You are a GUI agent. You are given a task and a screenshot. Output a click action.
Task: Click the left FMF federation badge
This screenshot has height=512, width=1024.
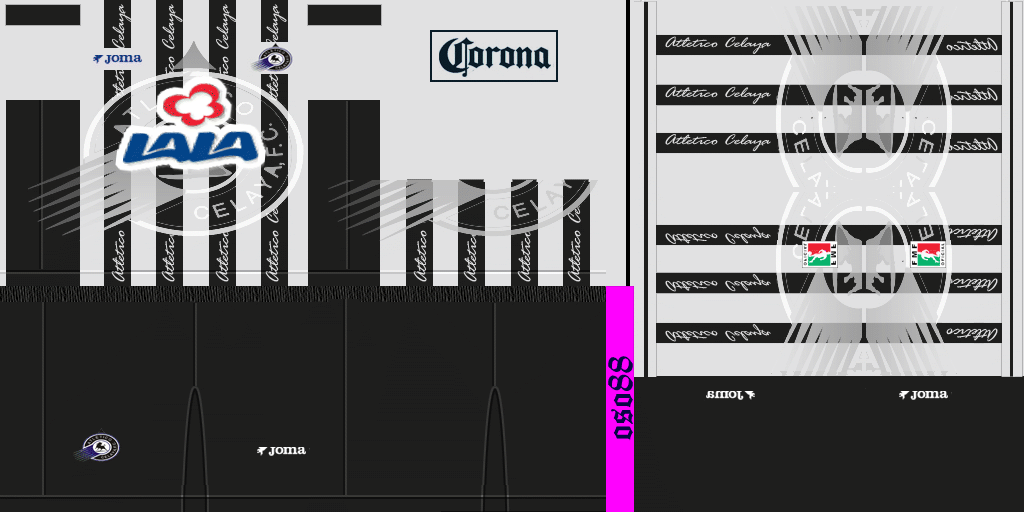[x=820, y=254]
